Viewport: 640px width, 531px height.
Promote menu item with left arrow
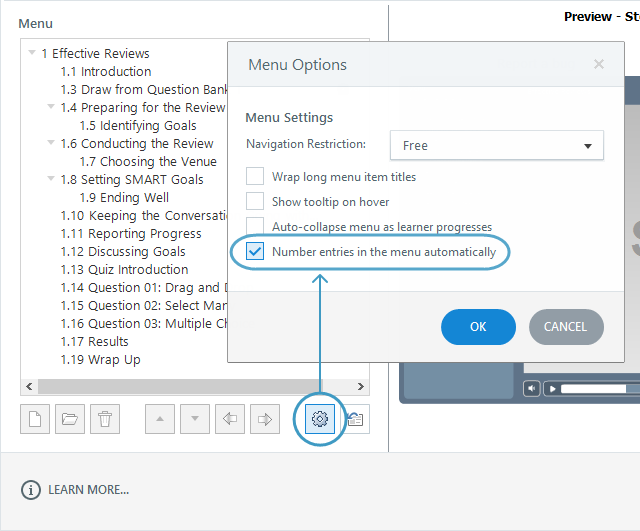pos(230,419)
